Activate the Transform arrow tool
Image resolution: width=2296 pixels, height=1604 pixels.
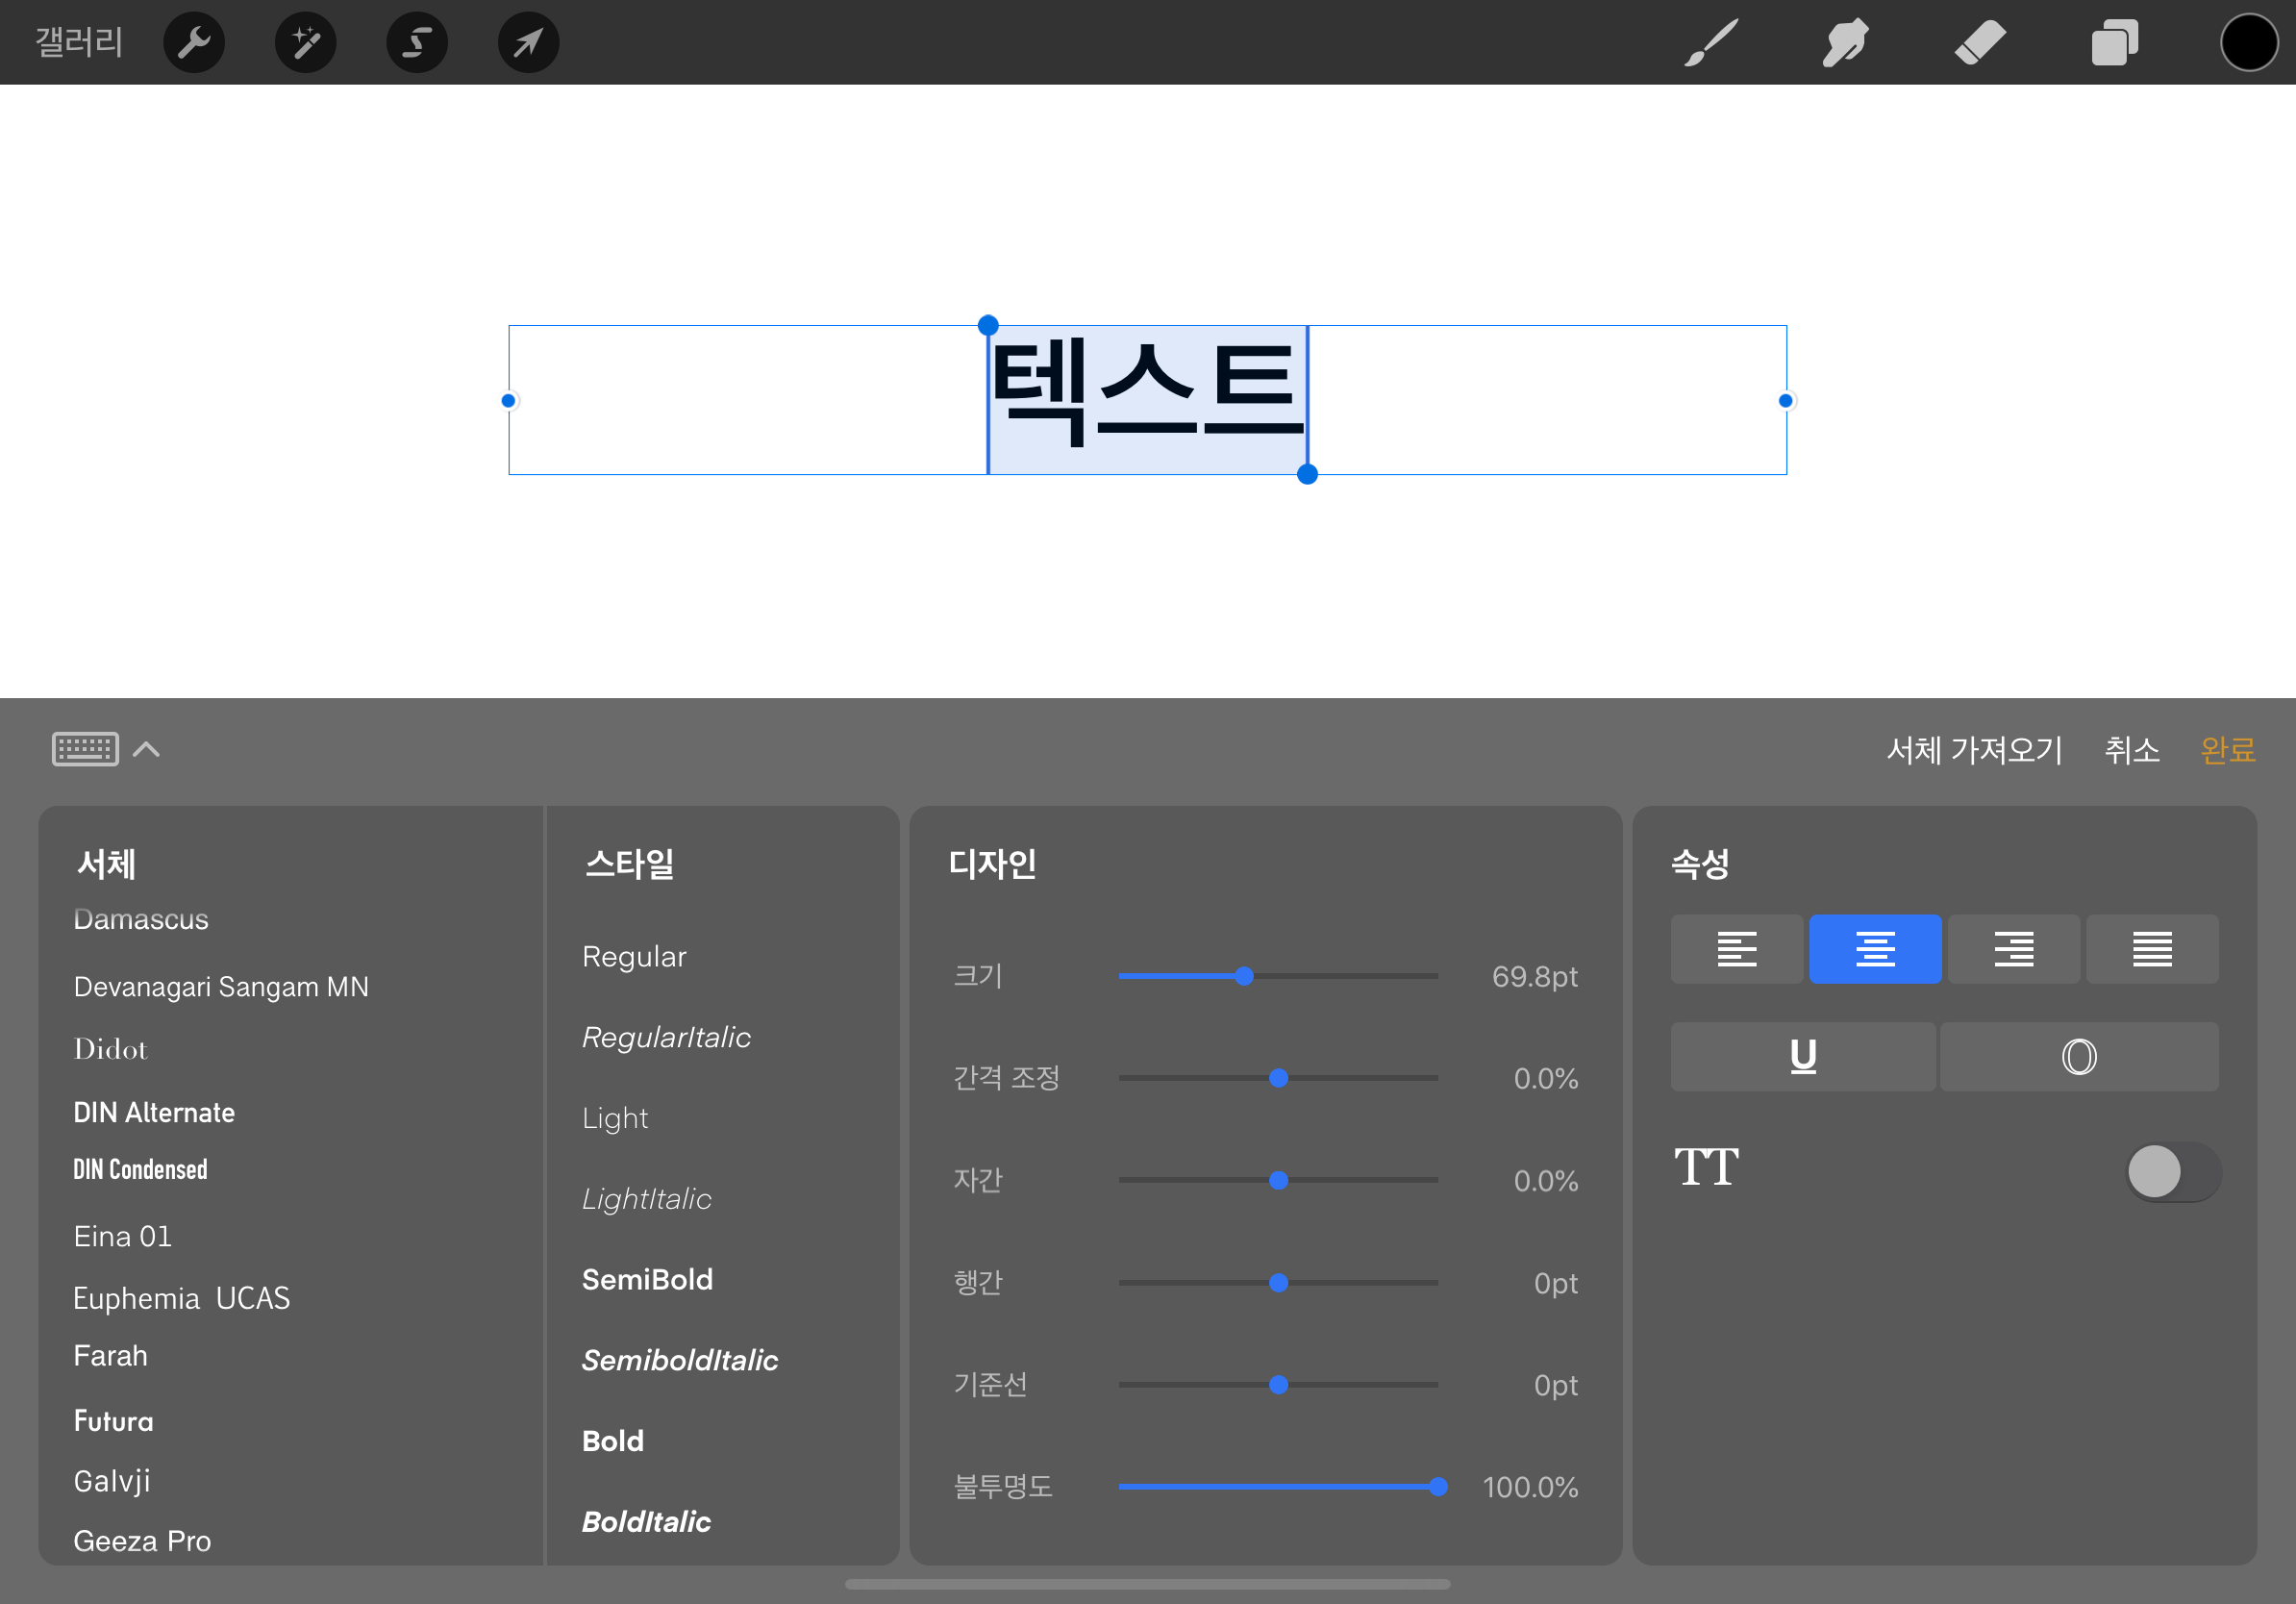click(x=528, y=42)
